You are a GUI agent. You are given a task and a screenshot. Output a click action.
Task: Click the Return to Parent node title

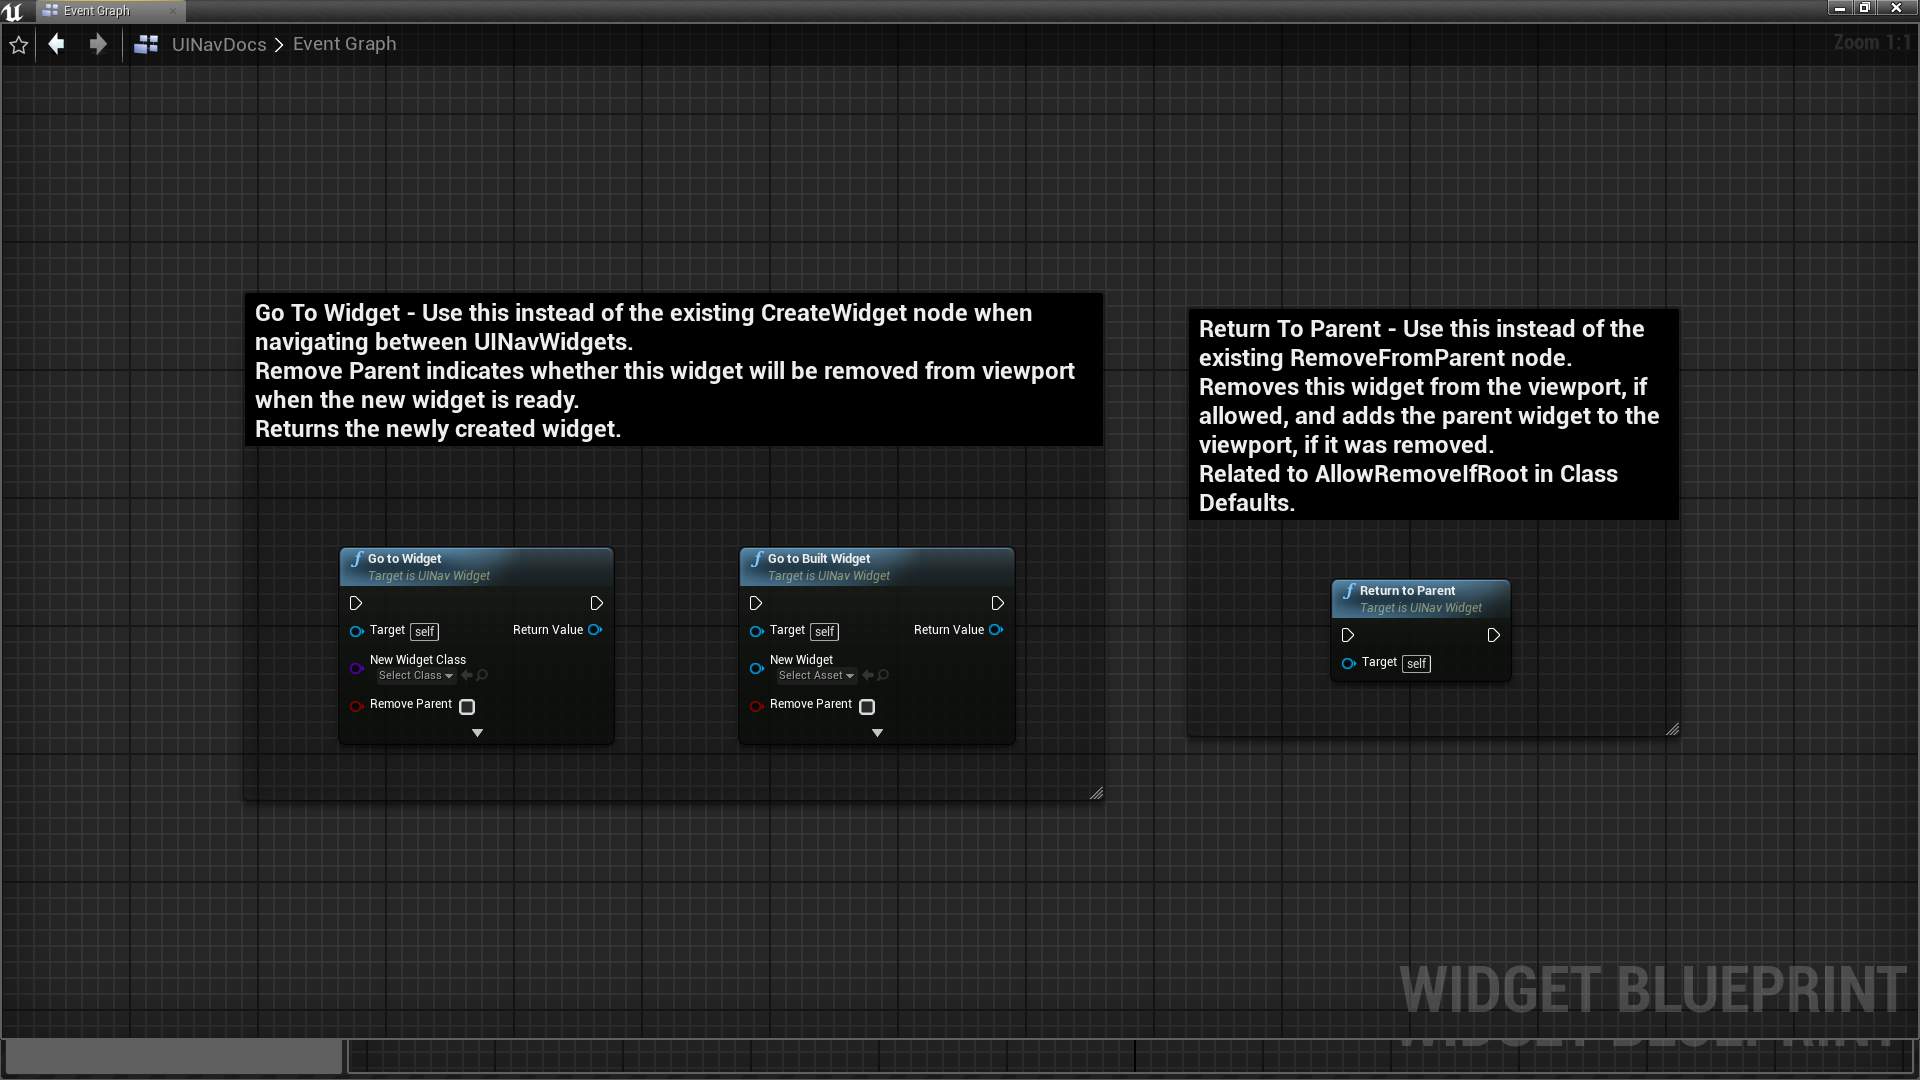(1407, 591)
